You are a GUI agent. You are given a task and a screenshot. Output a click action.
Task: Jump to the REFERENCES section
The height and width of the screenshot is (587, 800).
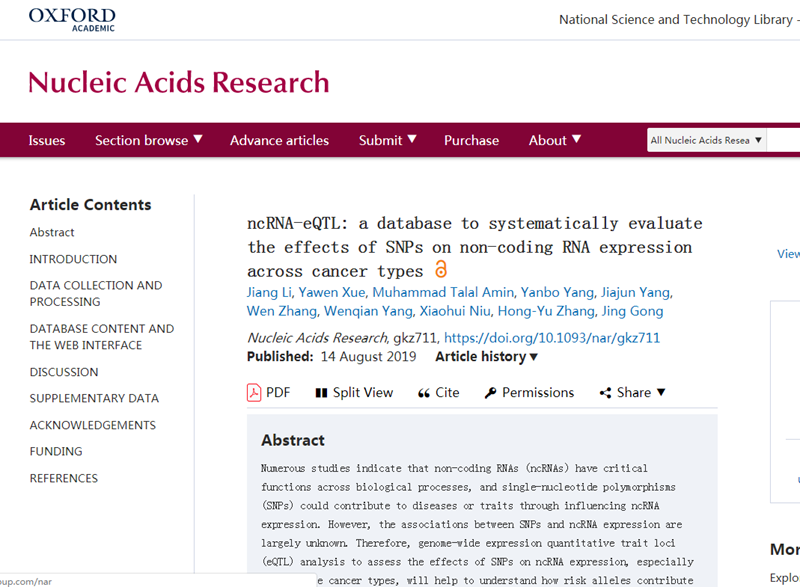(64, 478)
